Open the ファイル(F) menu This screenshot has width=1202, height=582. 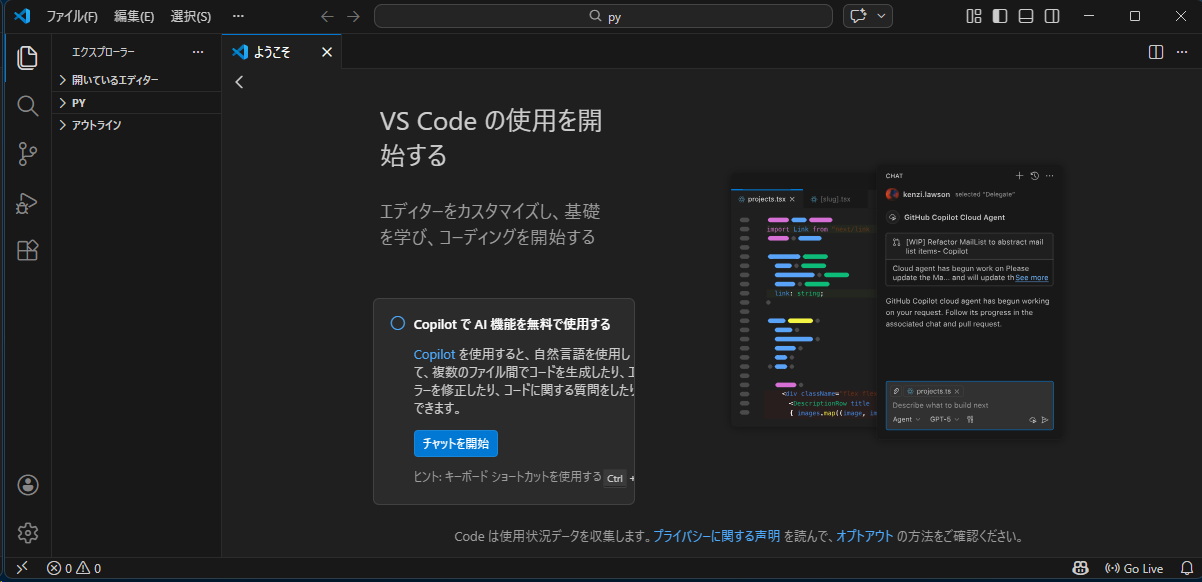72,16
